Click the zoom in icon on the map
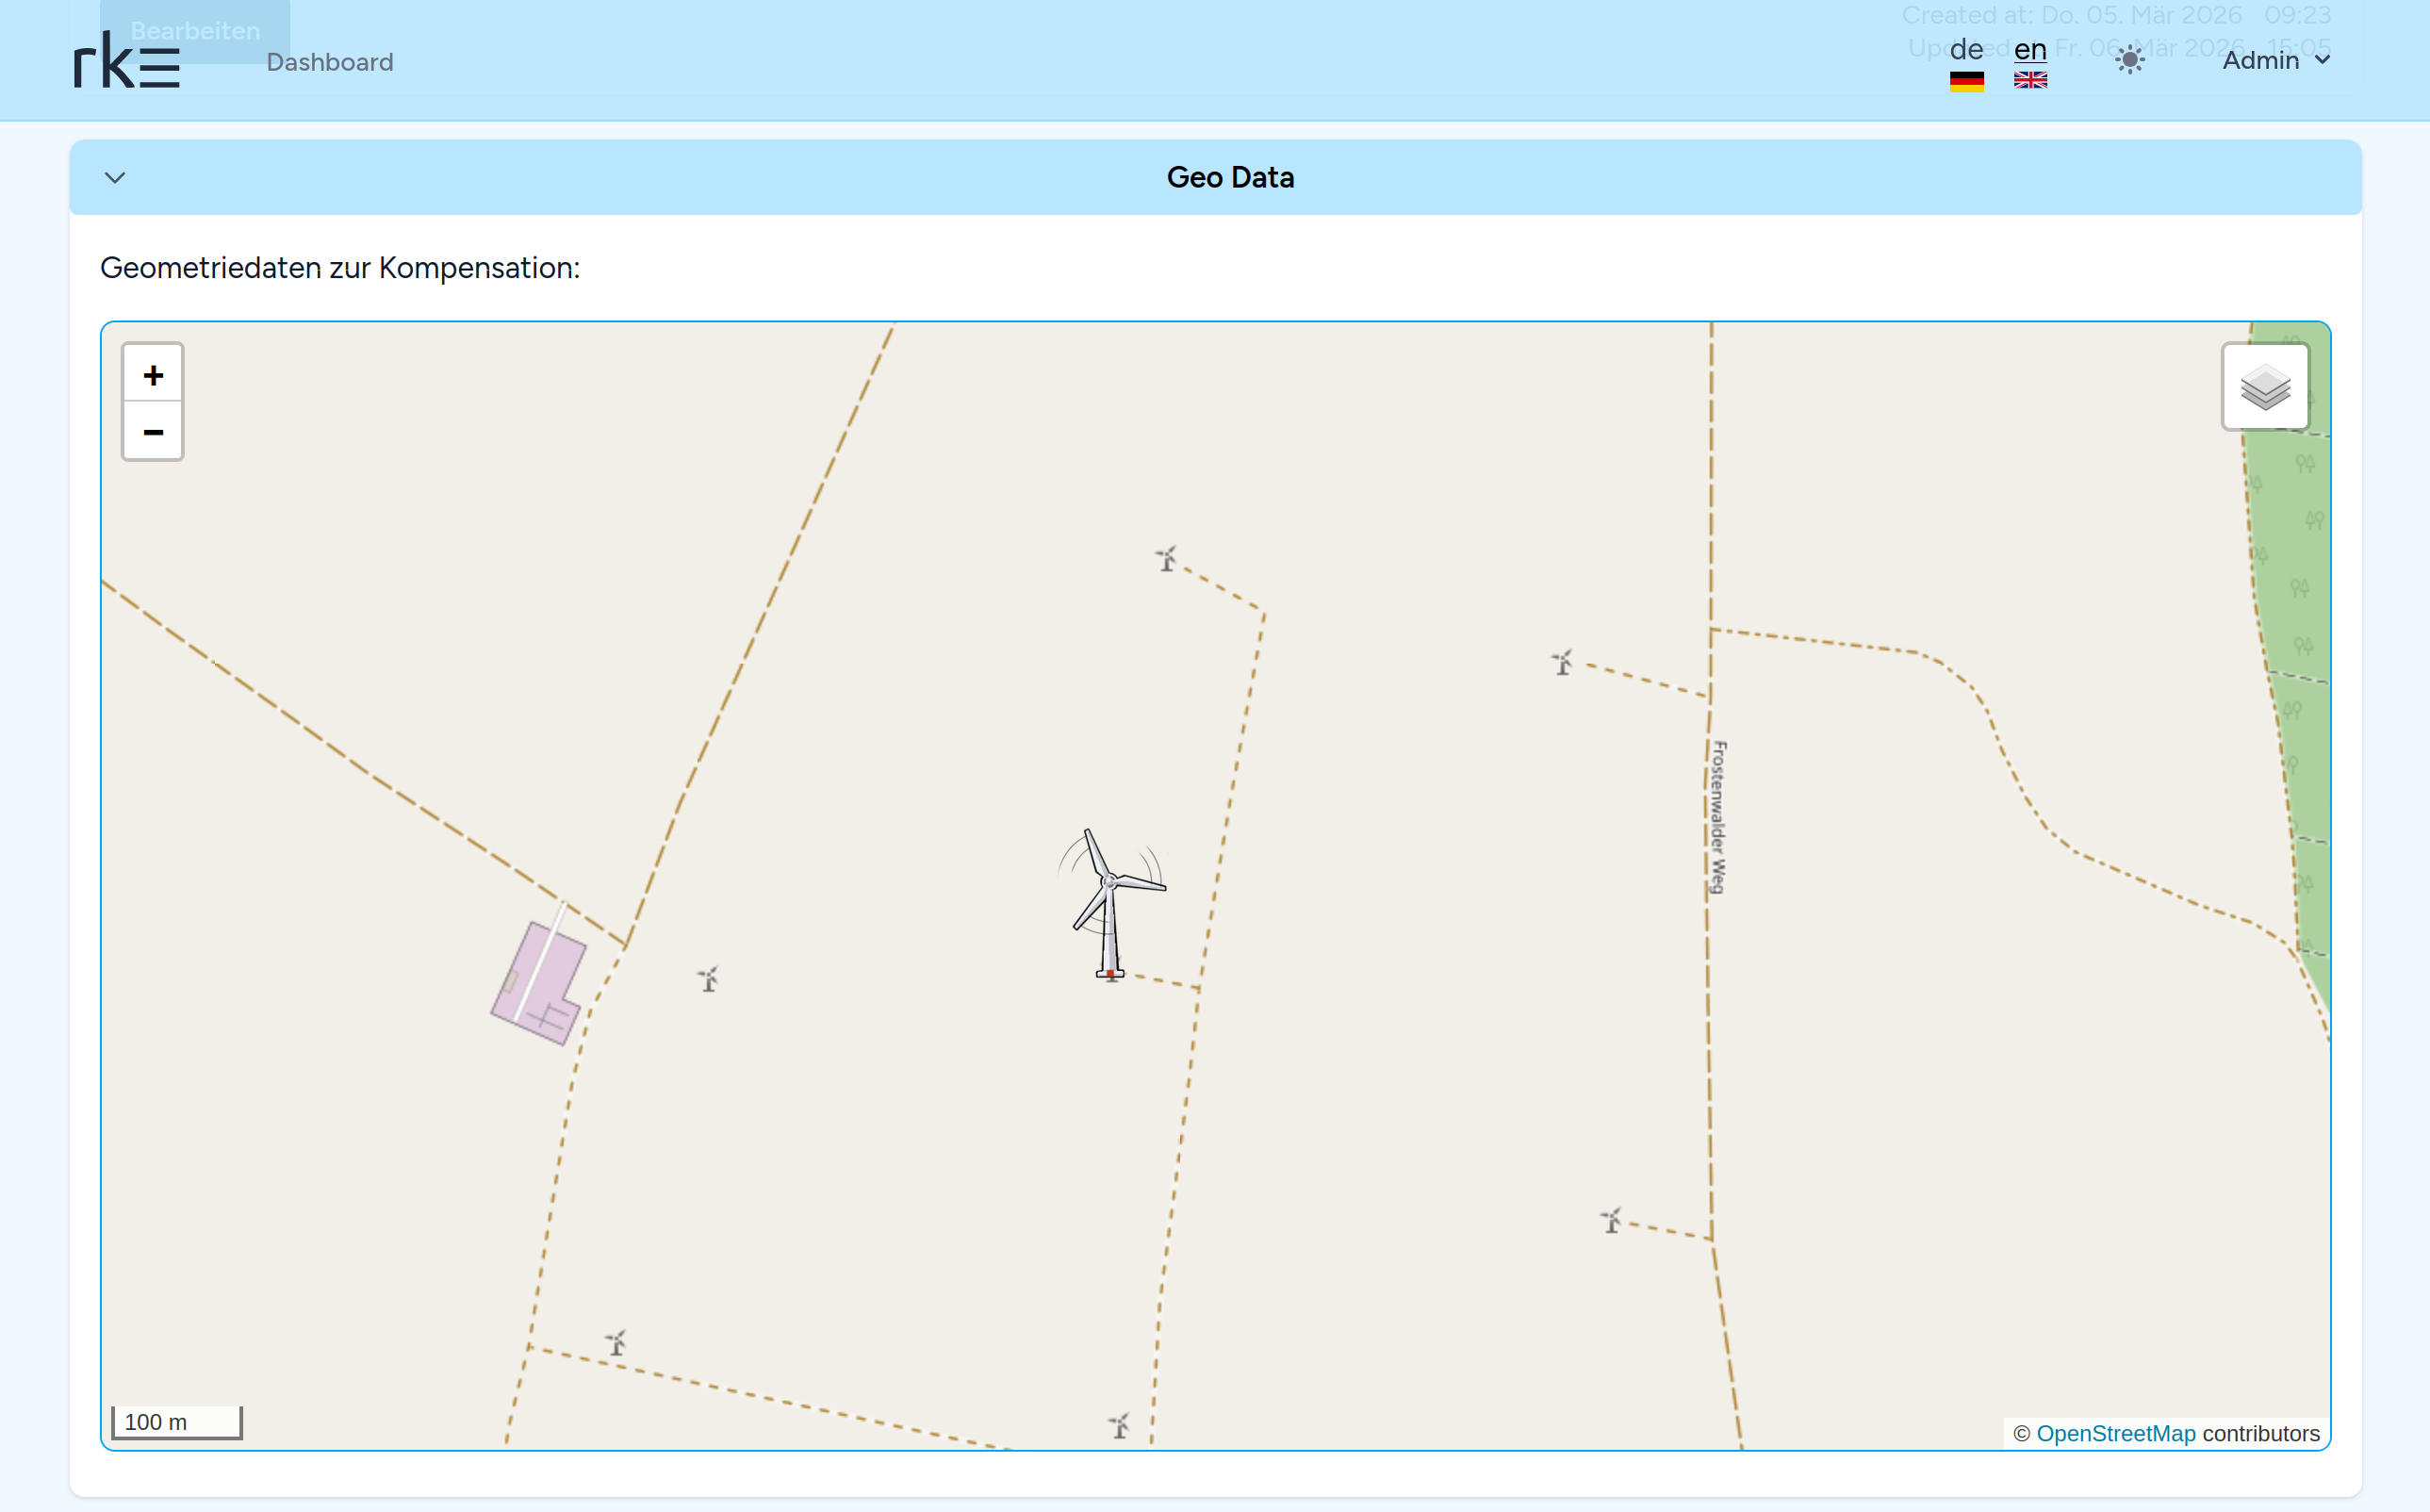 tap(153, 374)
